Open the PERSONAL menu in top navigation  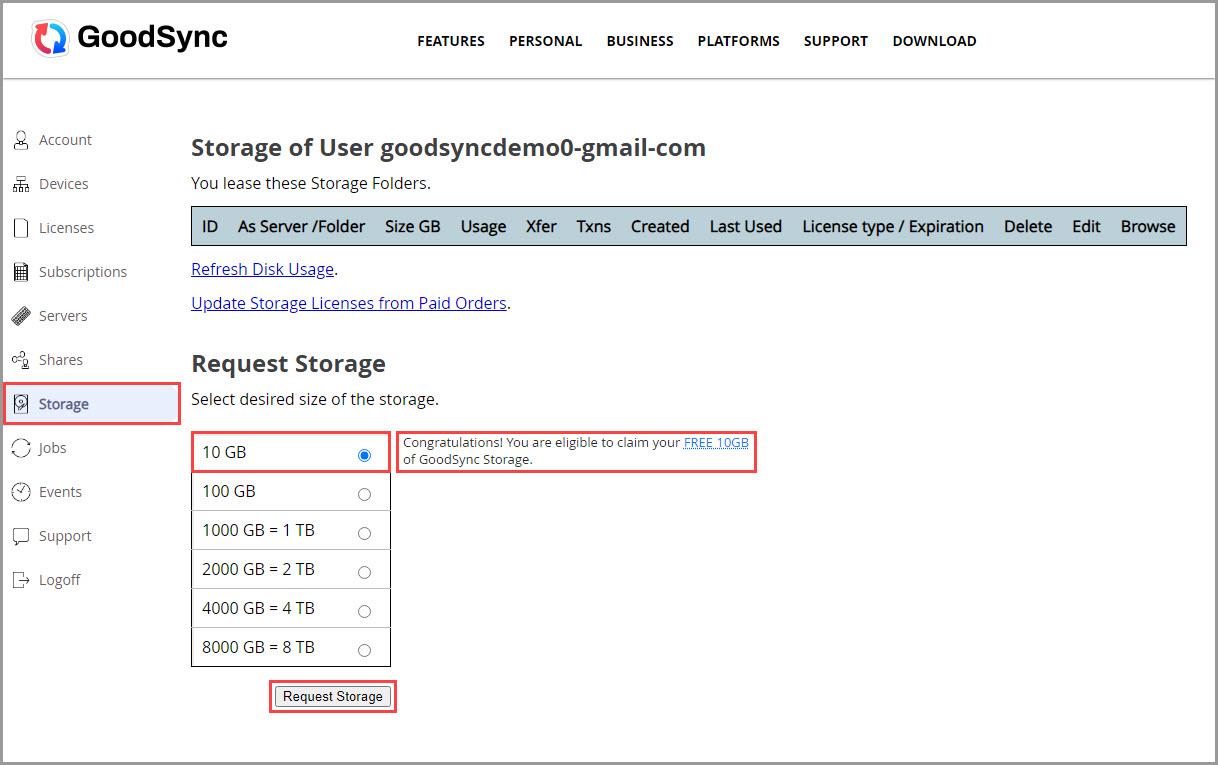(x=545, y=41)
